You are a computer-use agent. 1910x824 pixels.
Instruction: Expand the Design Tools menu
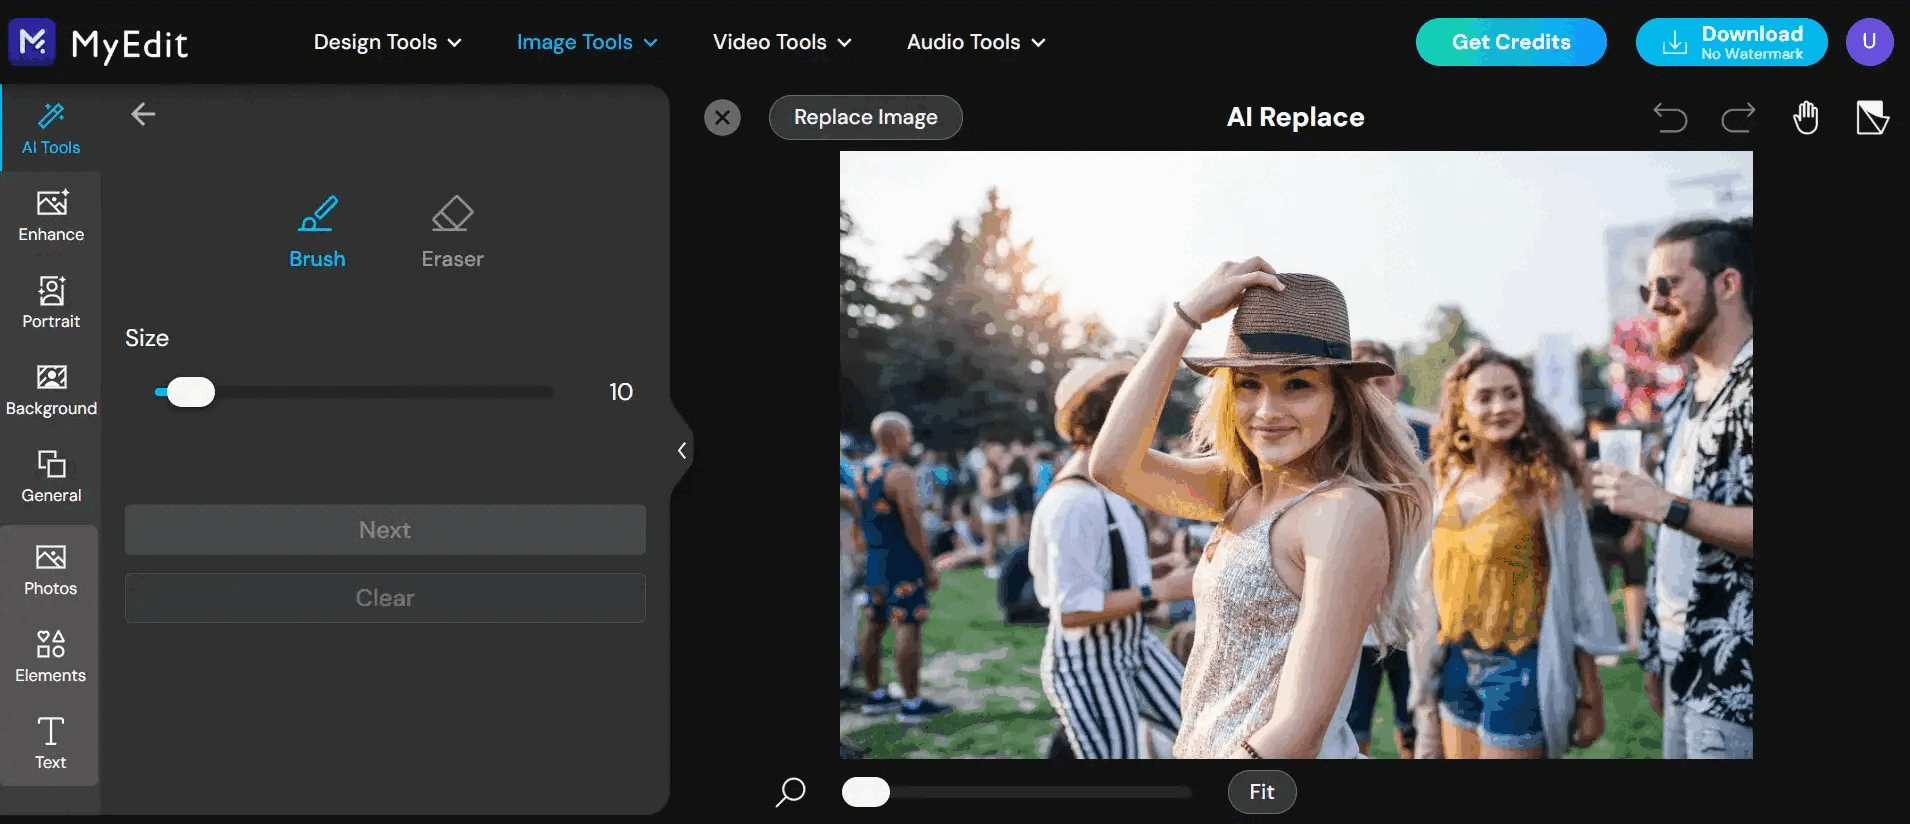(x=387, y=42)
